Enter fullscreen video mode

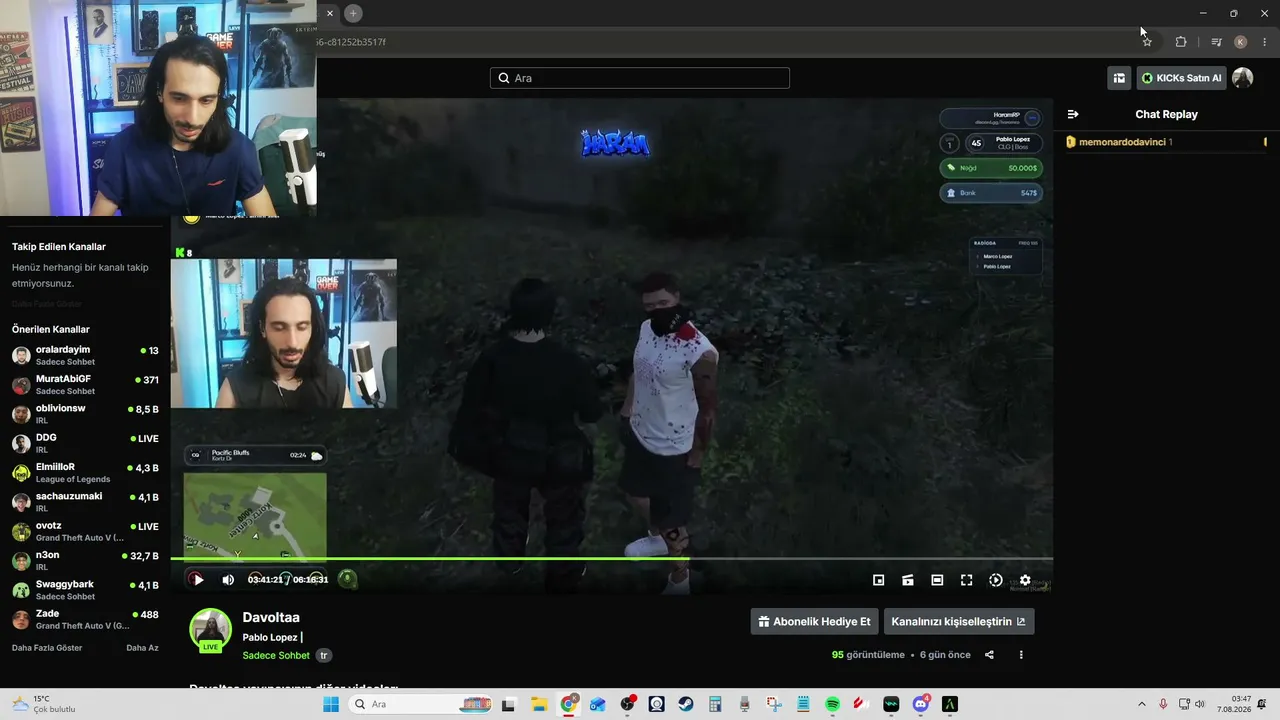[967, 580]
